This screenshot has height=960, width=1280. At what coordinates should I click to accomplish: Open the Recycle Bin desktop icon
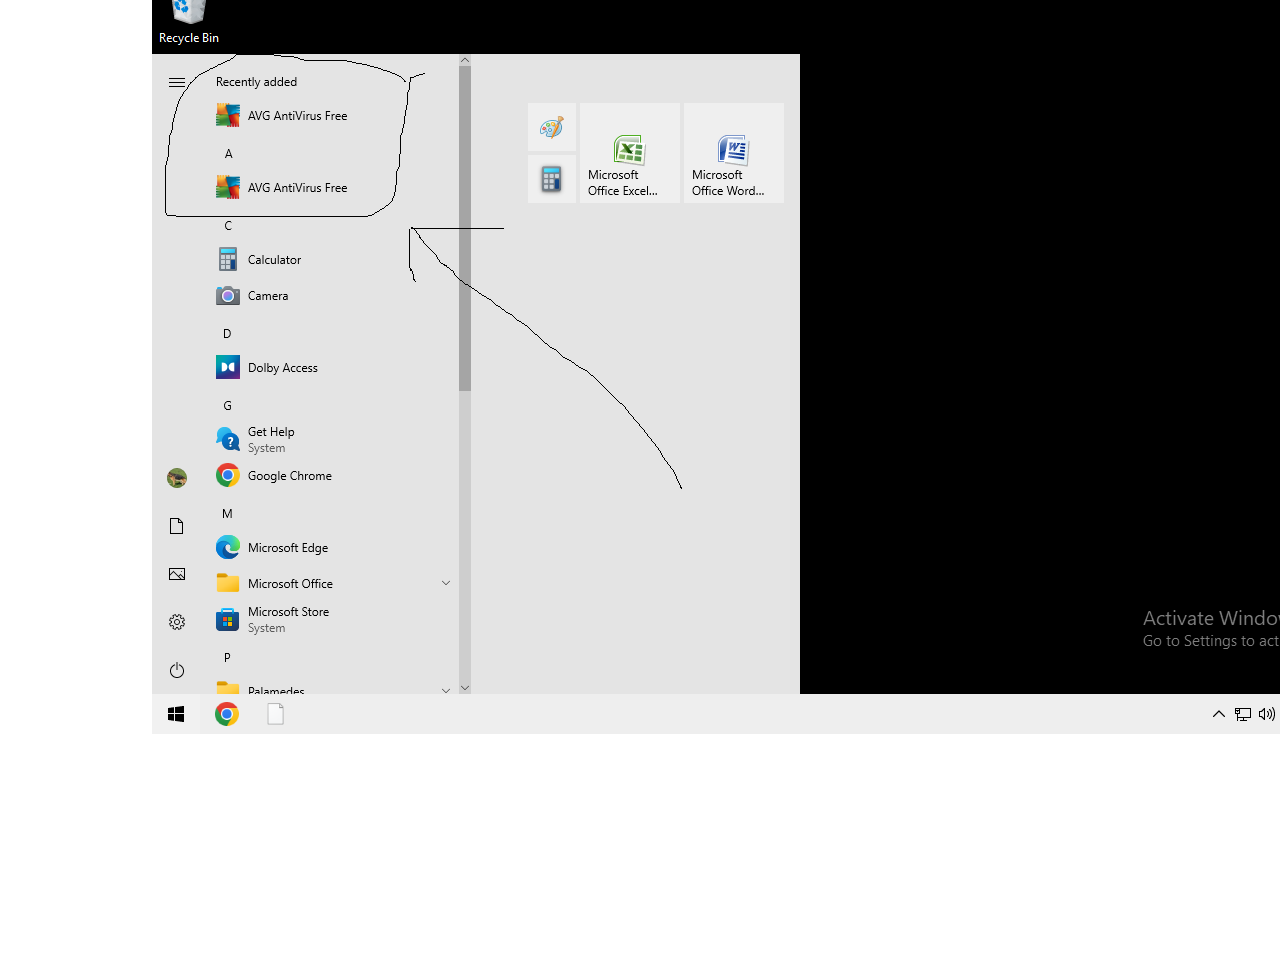[x=188, y=22]
